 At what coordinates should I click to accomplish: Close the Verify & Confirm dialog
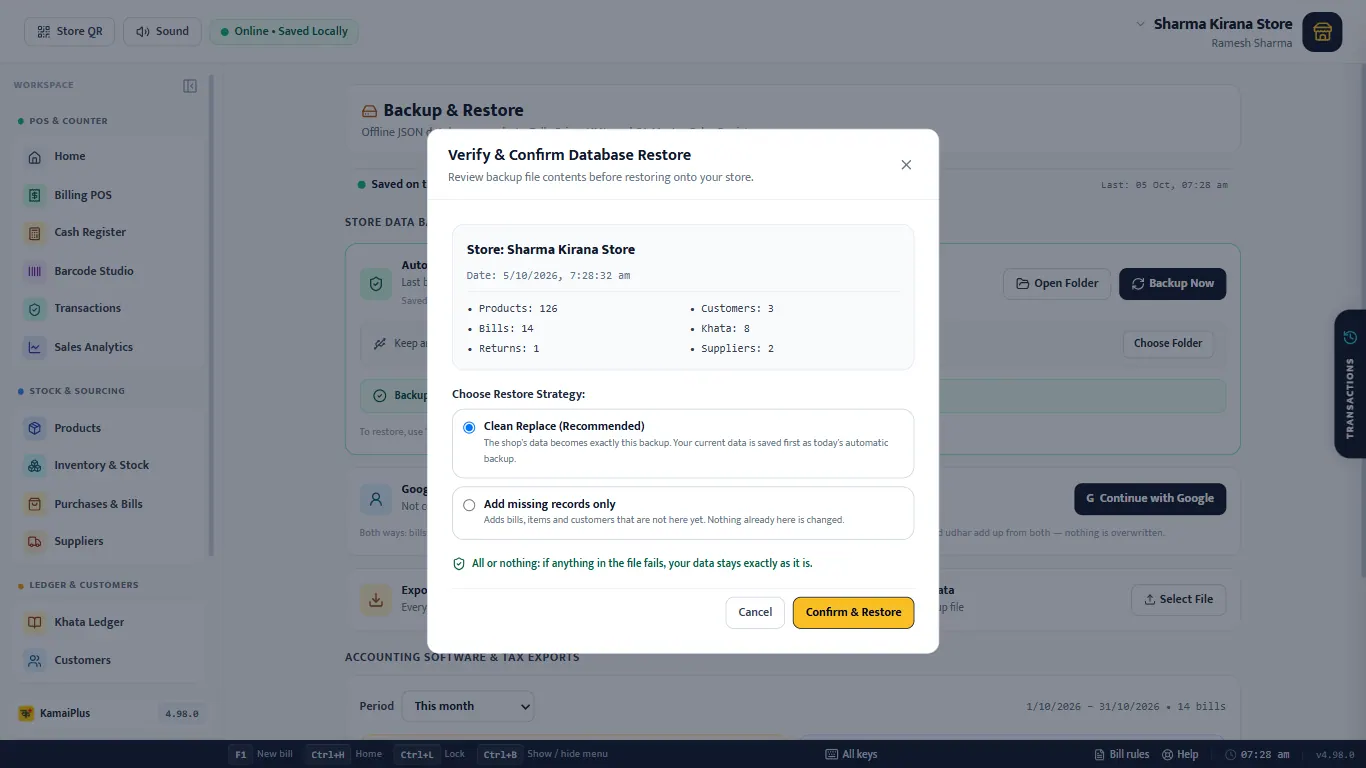[x=906, y=165]
